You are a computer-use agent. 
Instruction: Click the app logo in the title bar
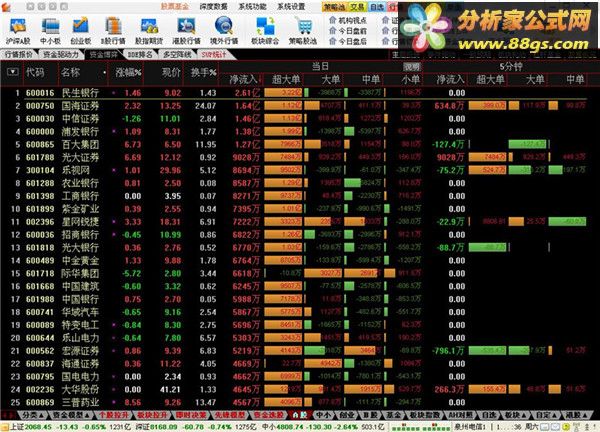coord(6,6)
